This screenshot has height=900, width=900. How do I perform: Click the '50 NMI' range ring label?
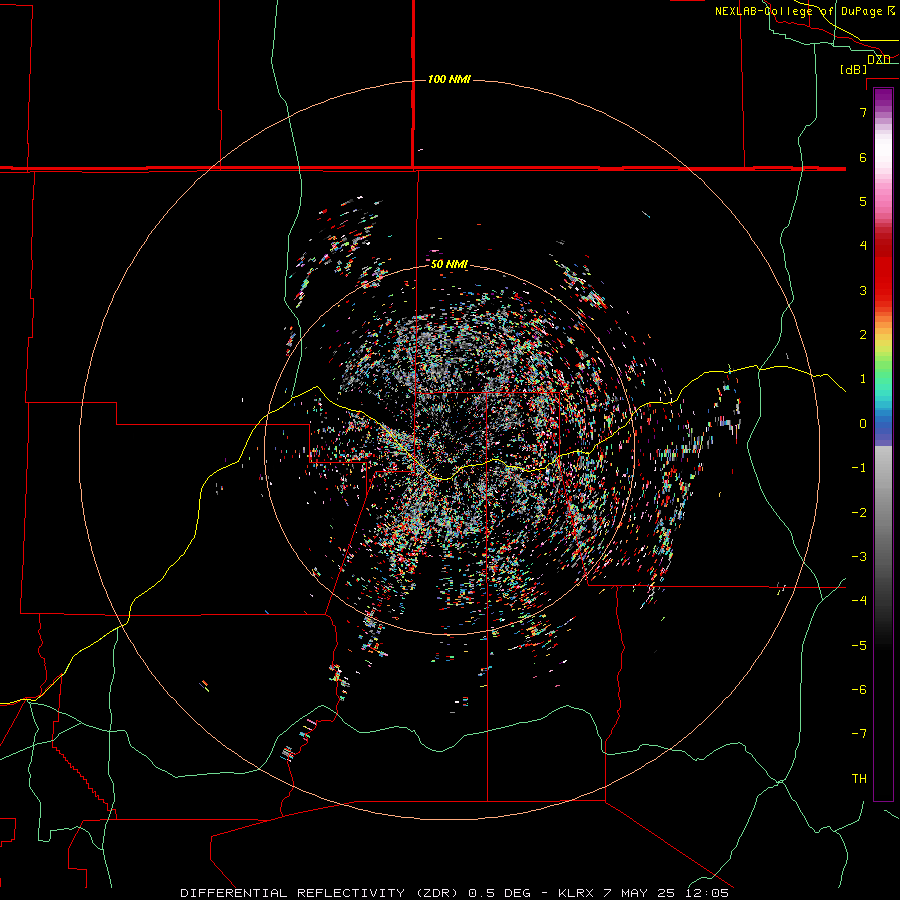(449, 264)
